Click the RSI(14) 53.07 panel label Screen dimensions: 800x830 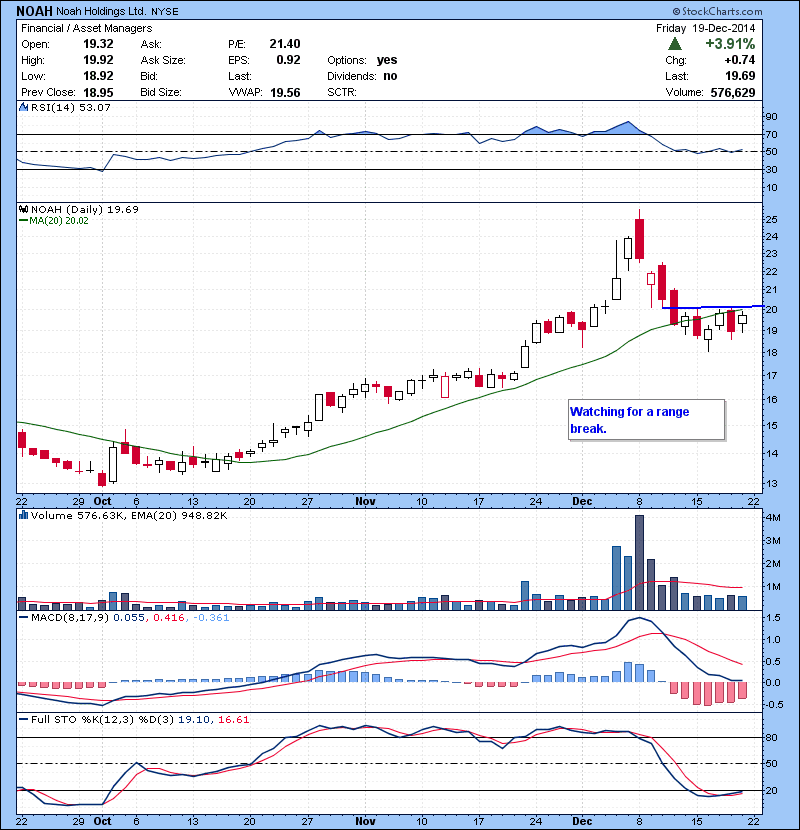tap(71, 107)
